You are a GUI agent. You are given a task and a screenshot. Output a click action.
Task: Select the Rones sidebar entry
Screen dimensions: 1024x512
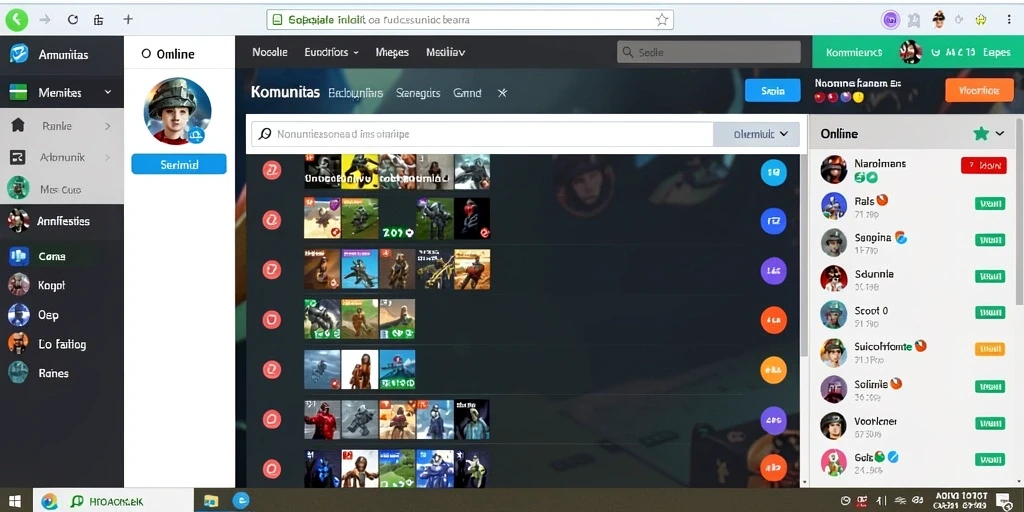point(61,374)
